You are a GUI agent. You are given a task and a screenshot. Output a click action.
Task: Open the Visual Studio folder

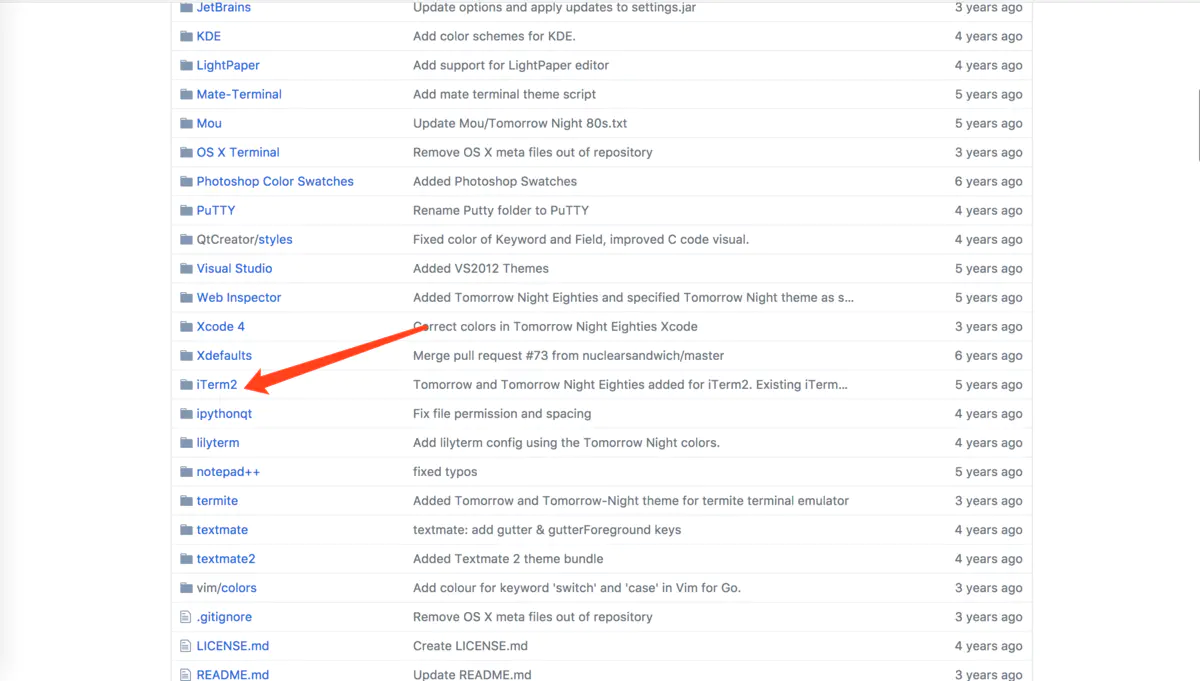point(234,268)
